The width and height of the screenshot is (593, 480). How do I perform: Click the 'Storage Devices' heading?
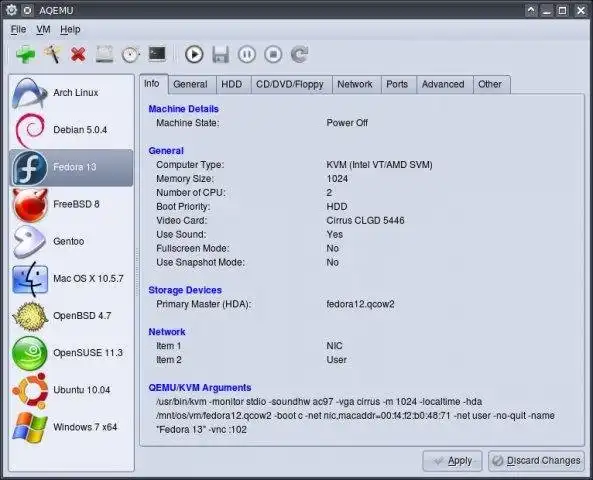point(185,290)
